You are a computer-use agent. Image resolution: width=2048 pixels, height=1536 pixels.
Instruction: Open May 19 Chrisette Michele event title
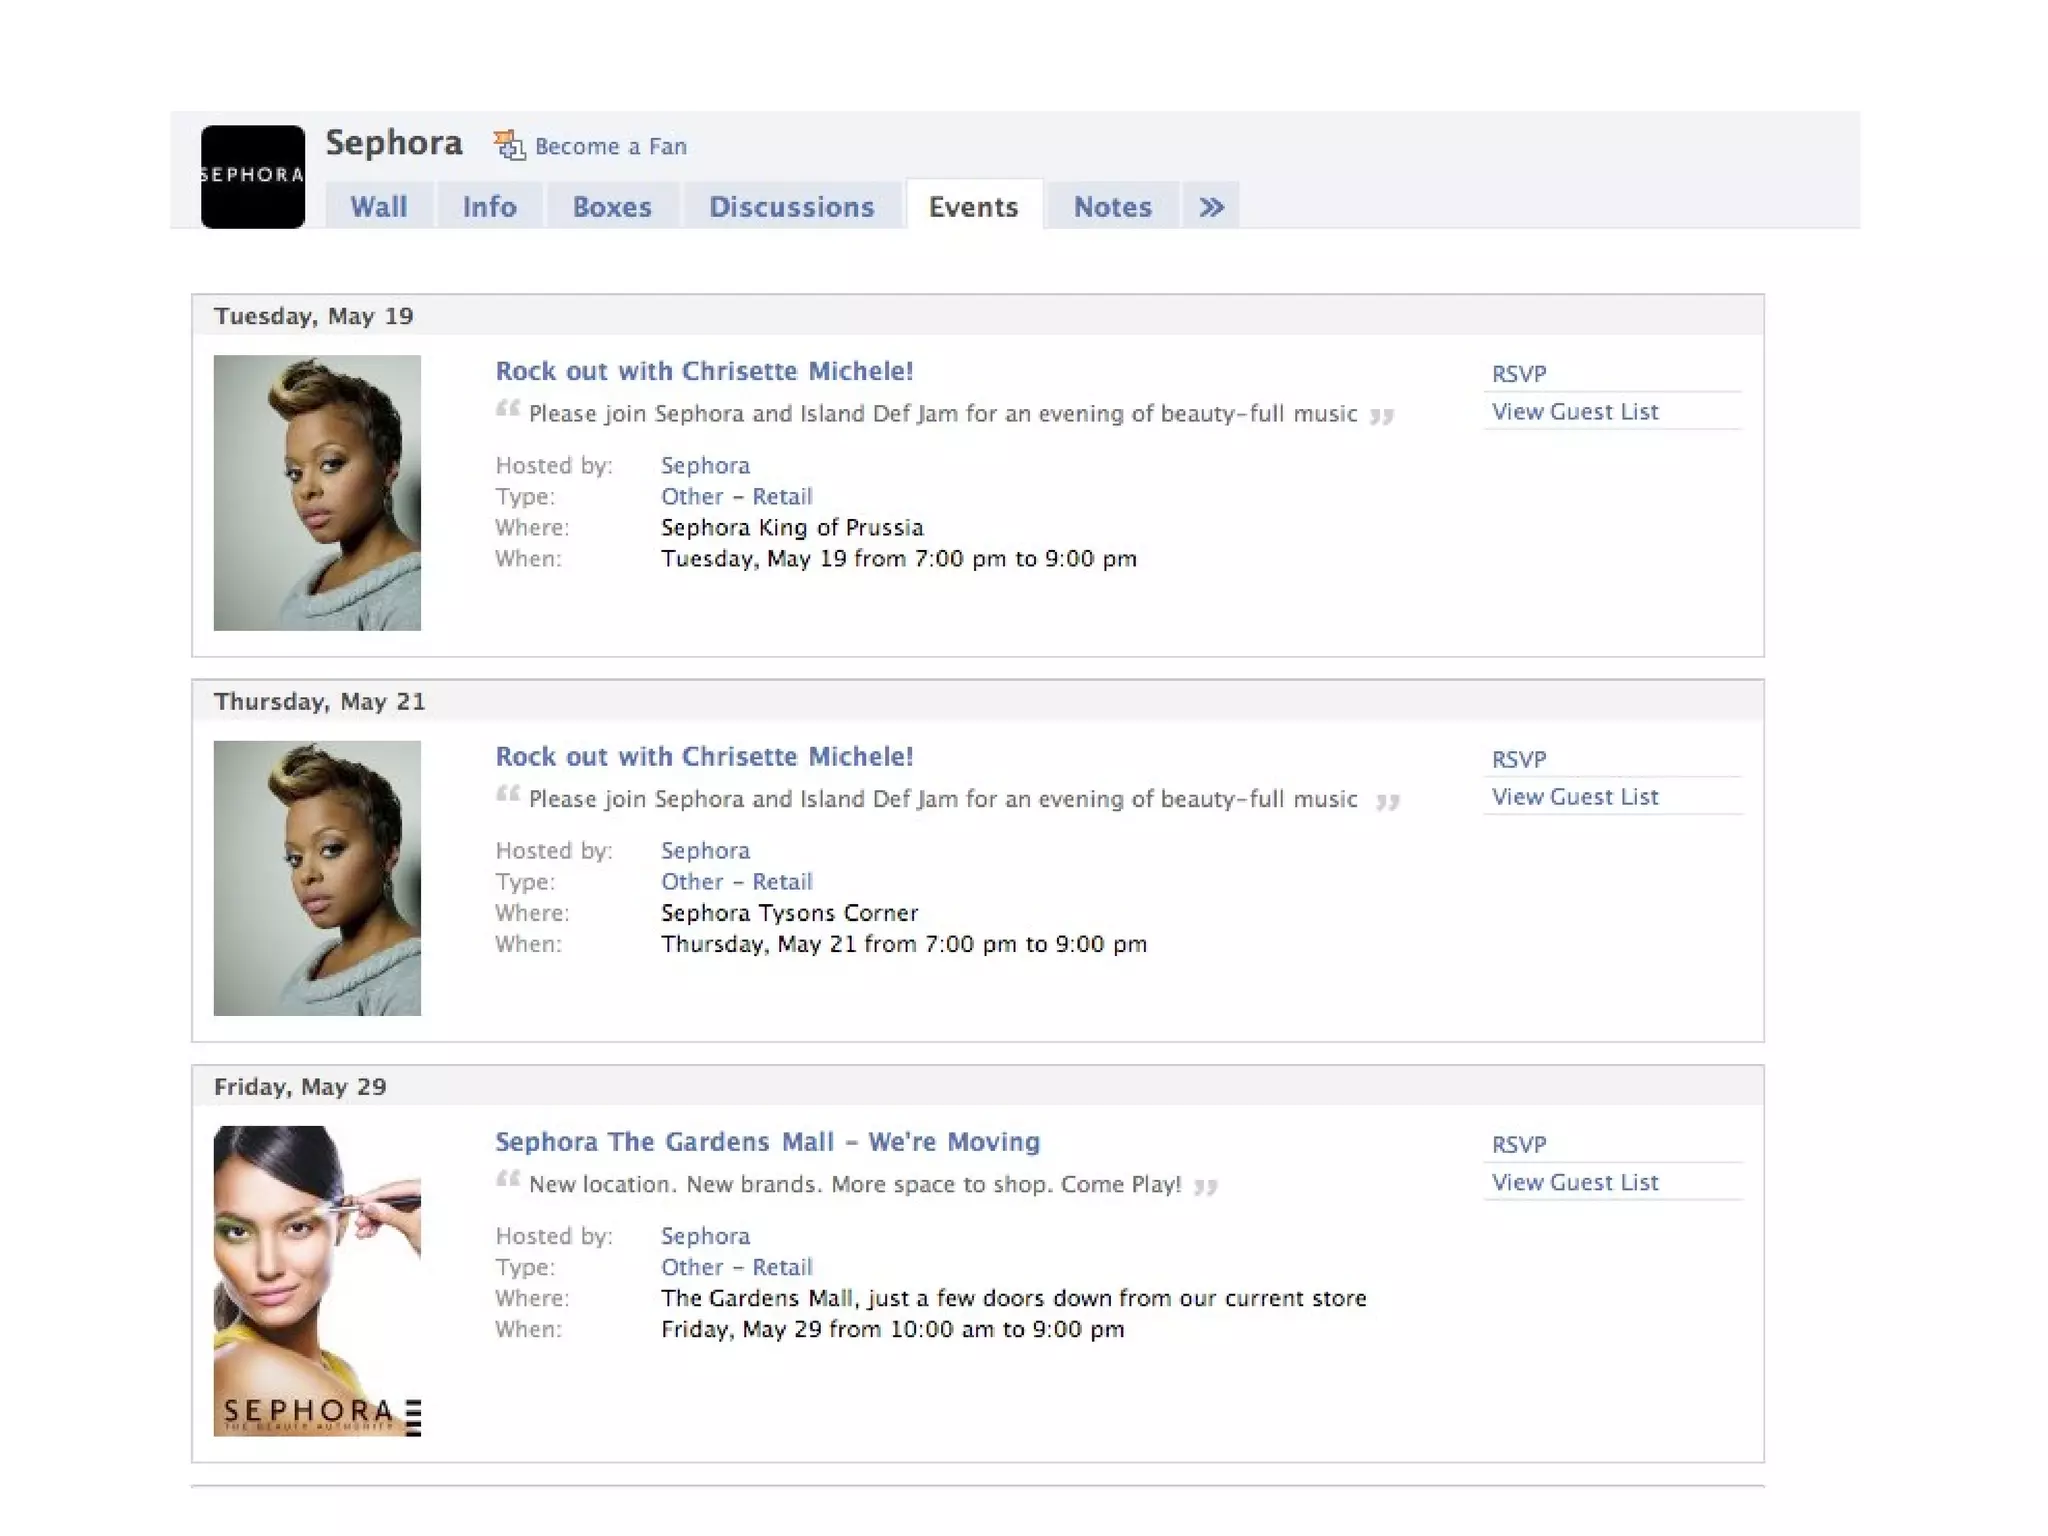704,371
